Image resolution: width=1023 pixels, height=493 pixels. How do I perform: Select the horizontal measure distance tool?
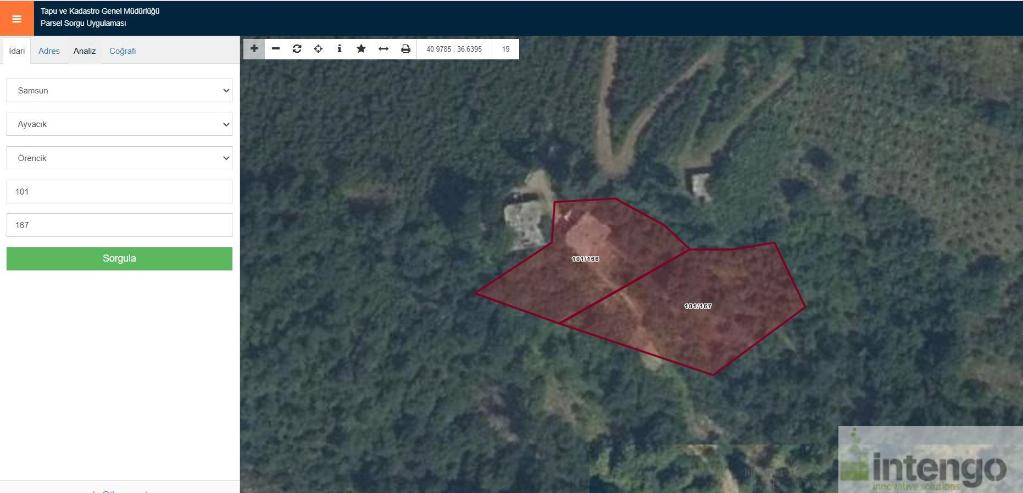pyautogui.click(x=383, y=49)
